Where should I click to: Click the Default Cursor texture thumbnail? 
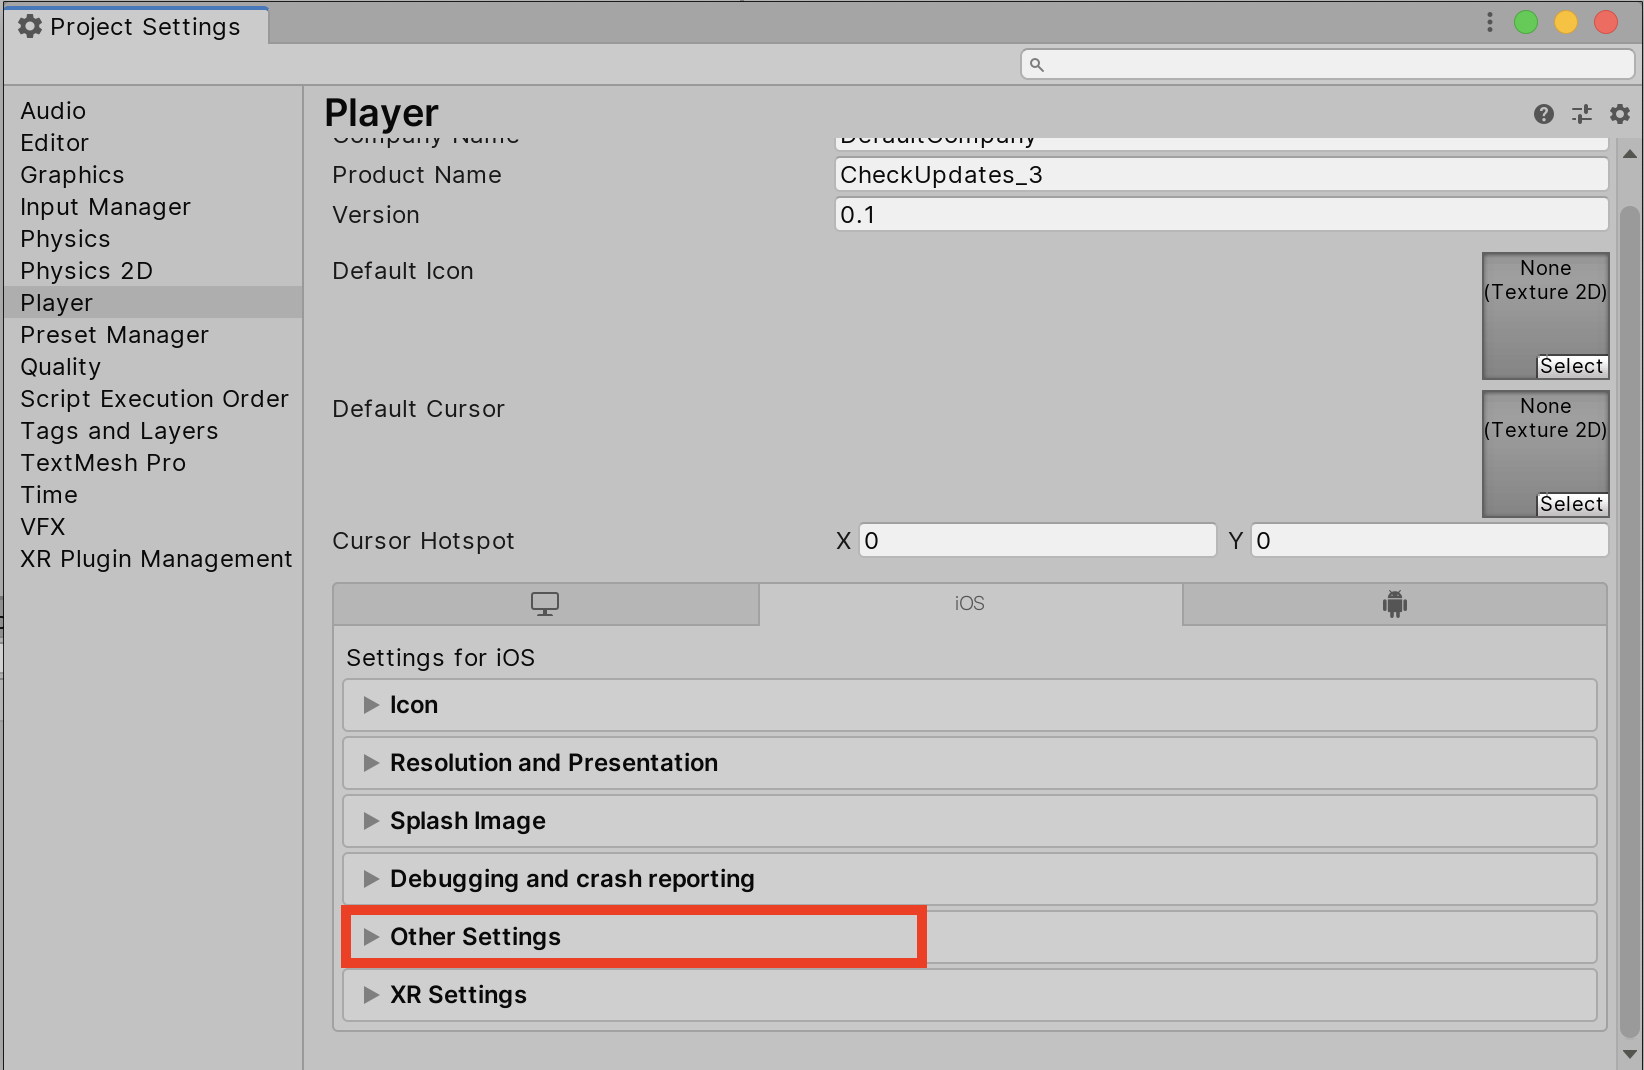1545,453
